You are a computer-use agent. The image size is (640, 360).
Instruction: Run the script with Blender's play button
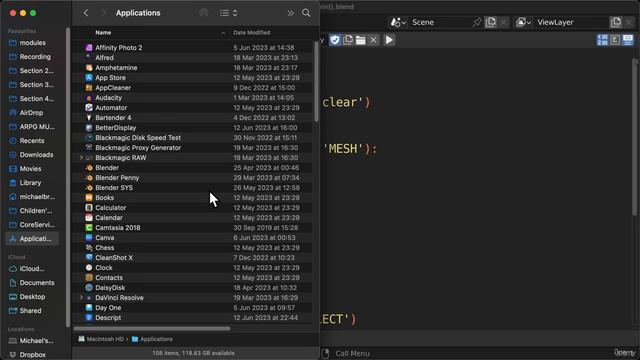tap(389, 40)
